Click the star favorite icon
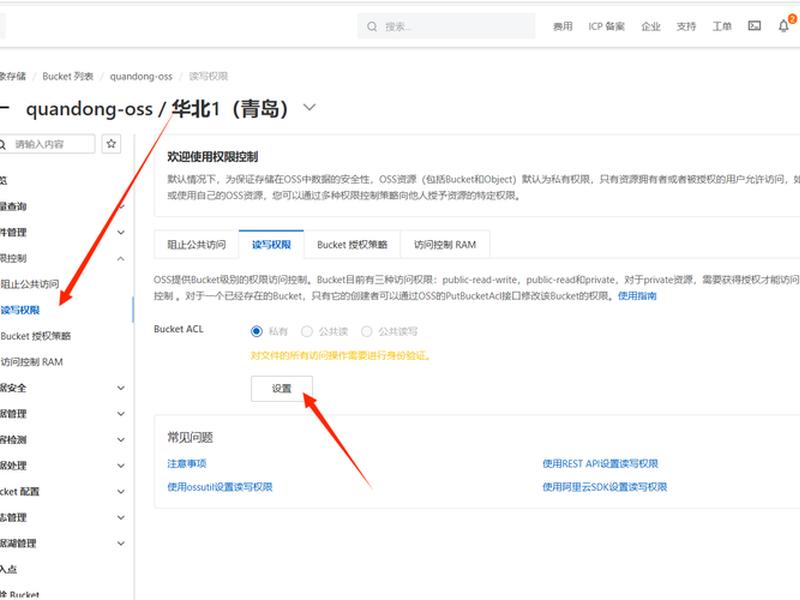This screenshot has width=800, height=600. [111, 144]
